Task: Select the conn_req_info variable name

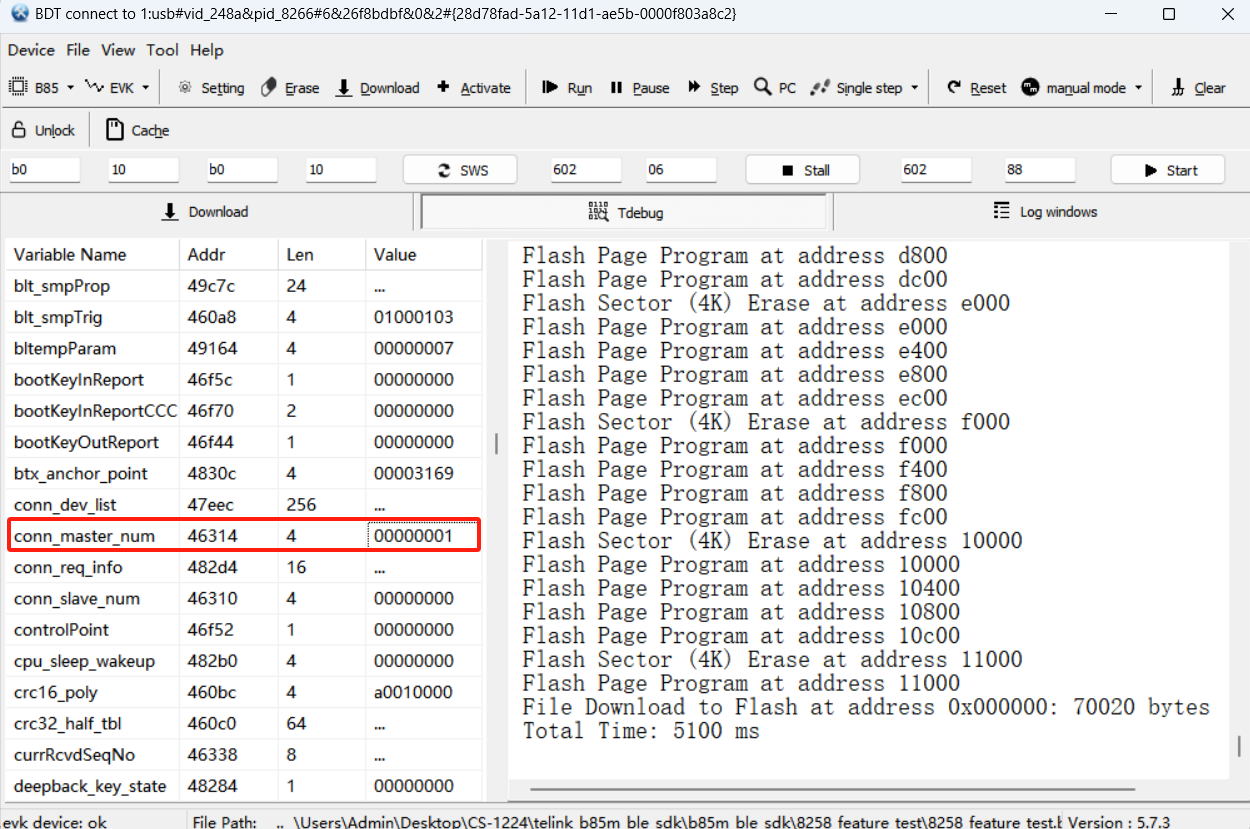Action: [68, 567]
